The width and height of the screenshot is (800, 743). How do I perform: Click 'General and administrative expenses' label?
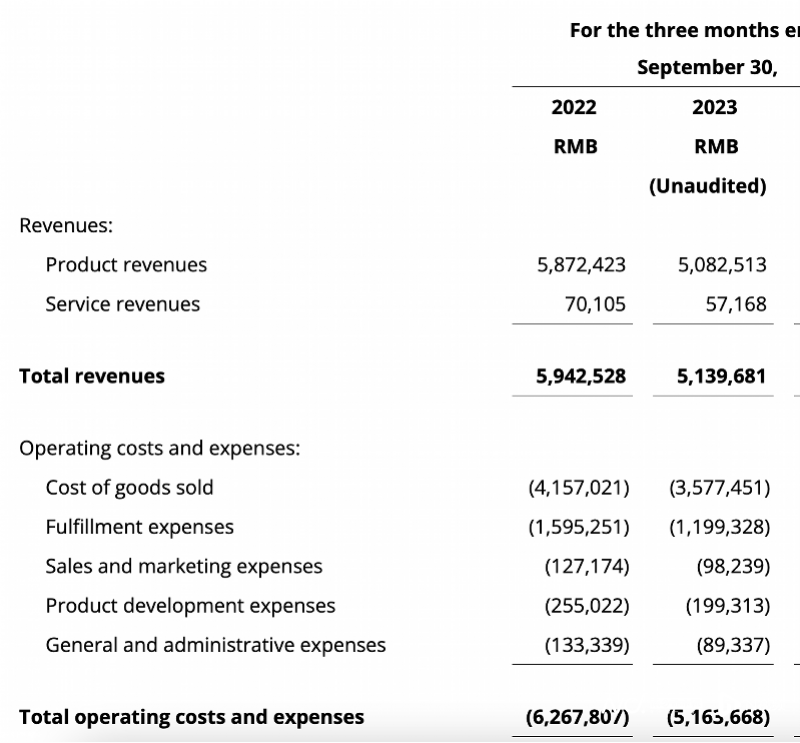pyautogui.click(x=215, y=645)
